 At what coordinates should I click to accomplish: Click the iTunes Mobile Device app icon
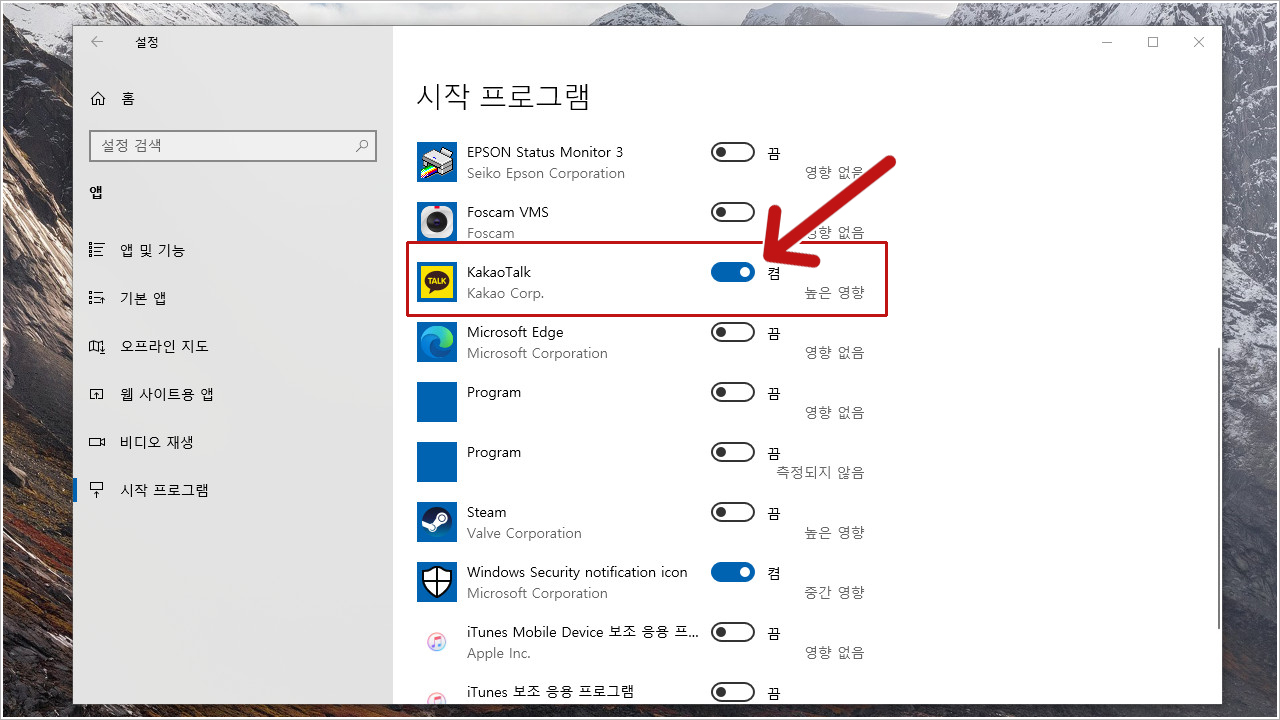[x=437, y=642]
